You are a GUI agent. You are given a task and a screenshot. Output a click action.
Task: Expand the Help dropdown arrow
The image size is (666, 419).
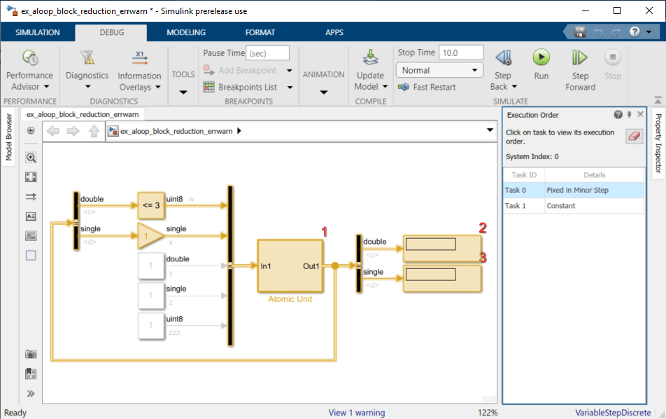pyautogui.click(x=649, y=32)
